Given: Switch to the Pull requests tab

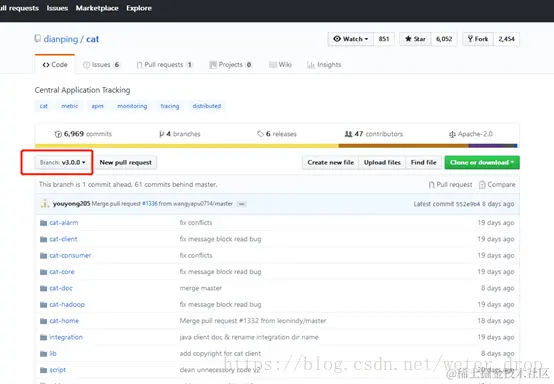Looking at the screenshot, I should coord(165,65).
